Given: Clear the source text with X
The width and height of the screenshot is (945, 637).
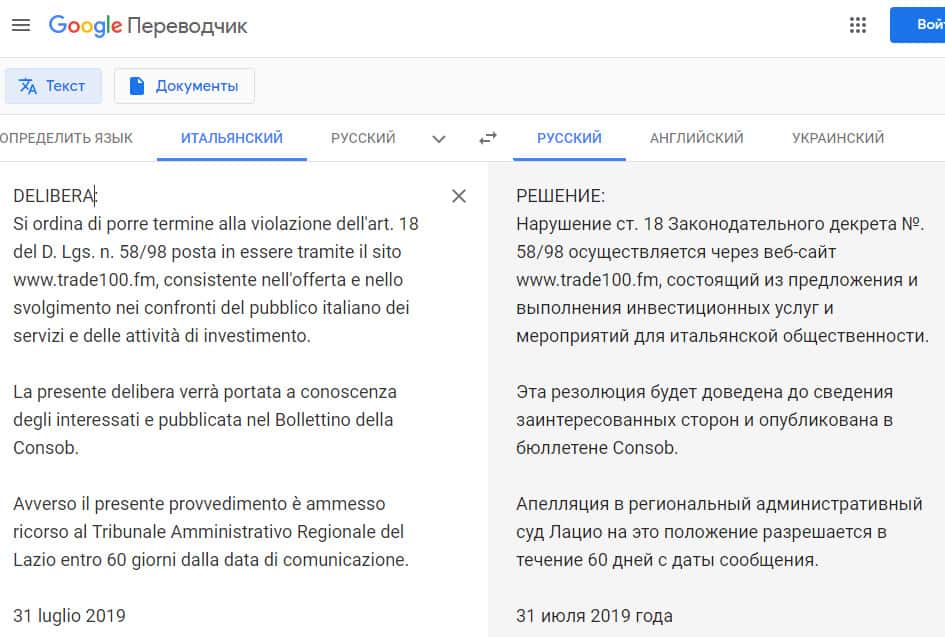Looking at the screenshot, I should click(459, 196).
